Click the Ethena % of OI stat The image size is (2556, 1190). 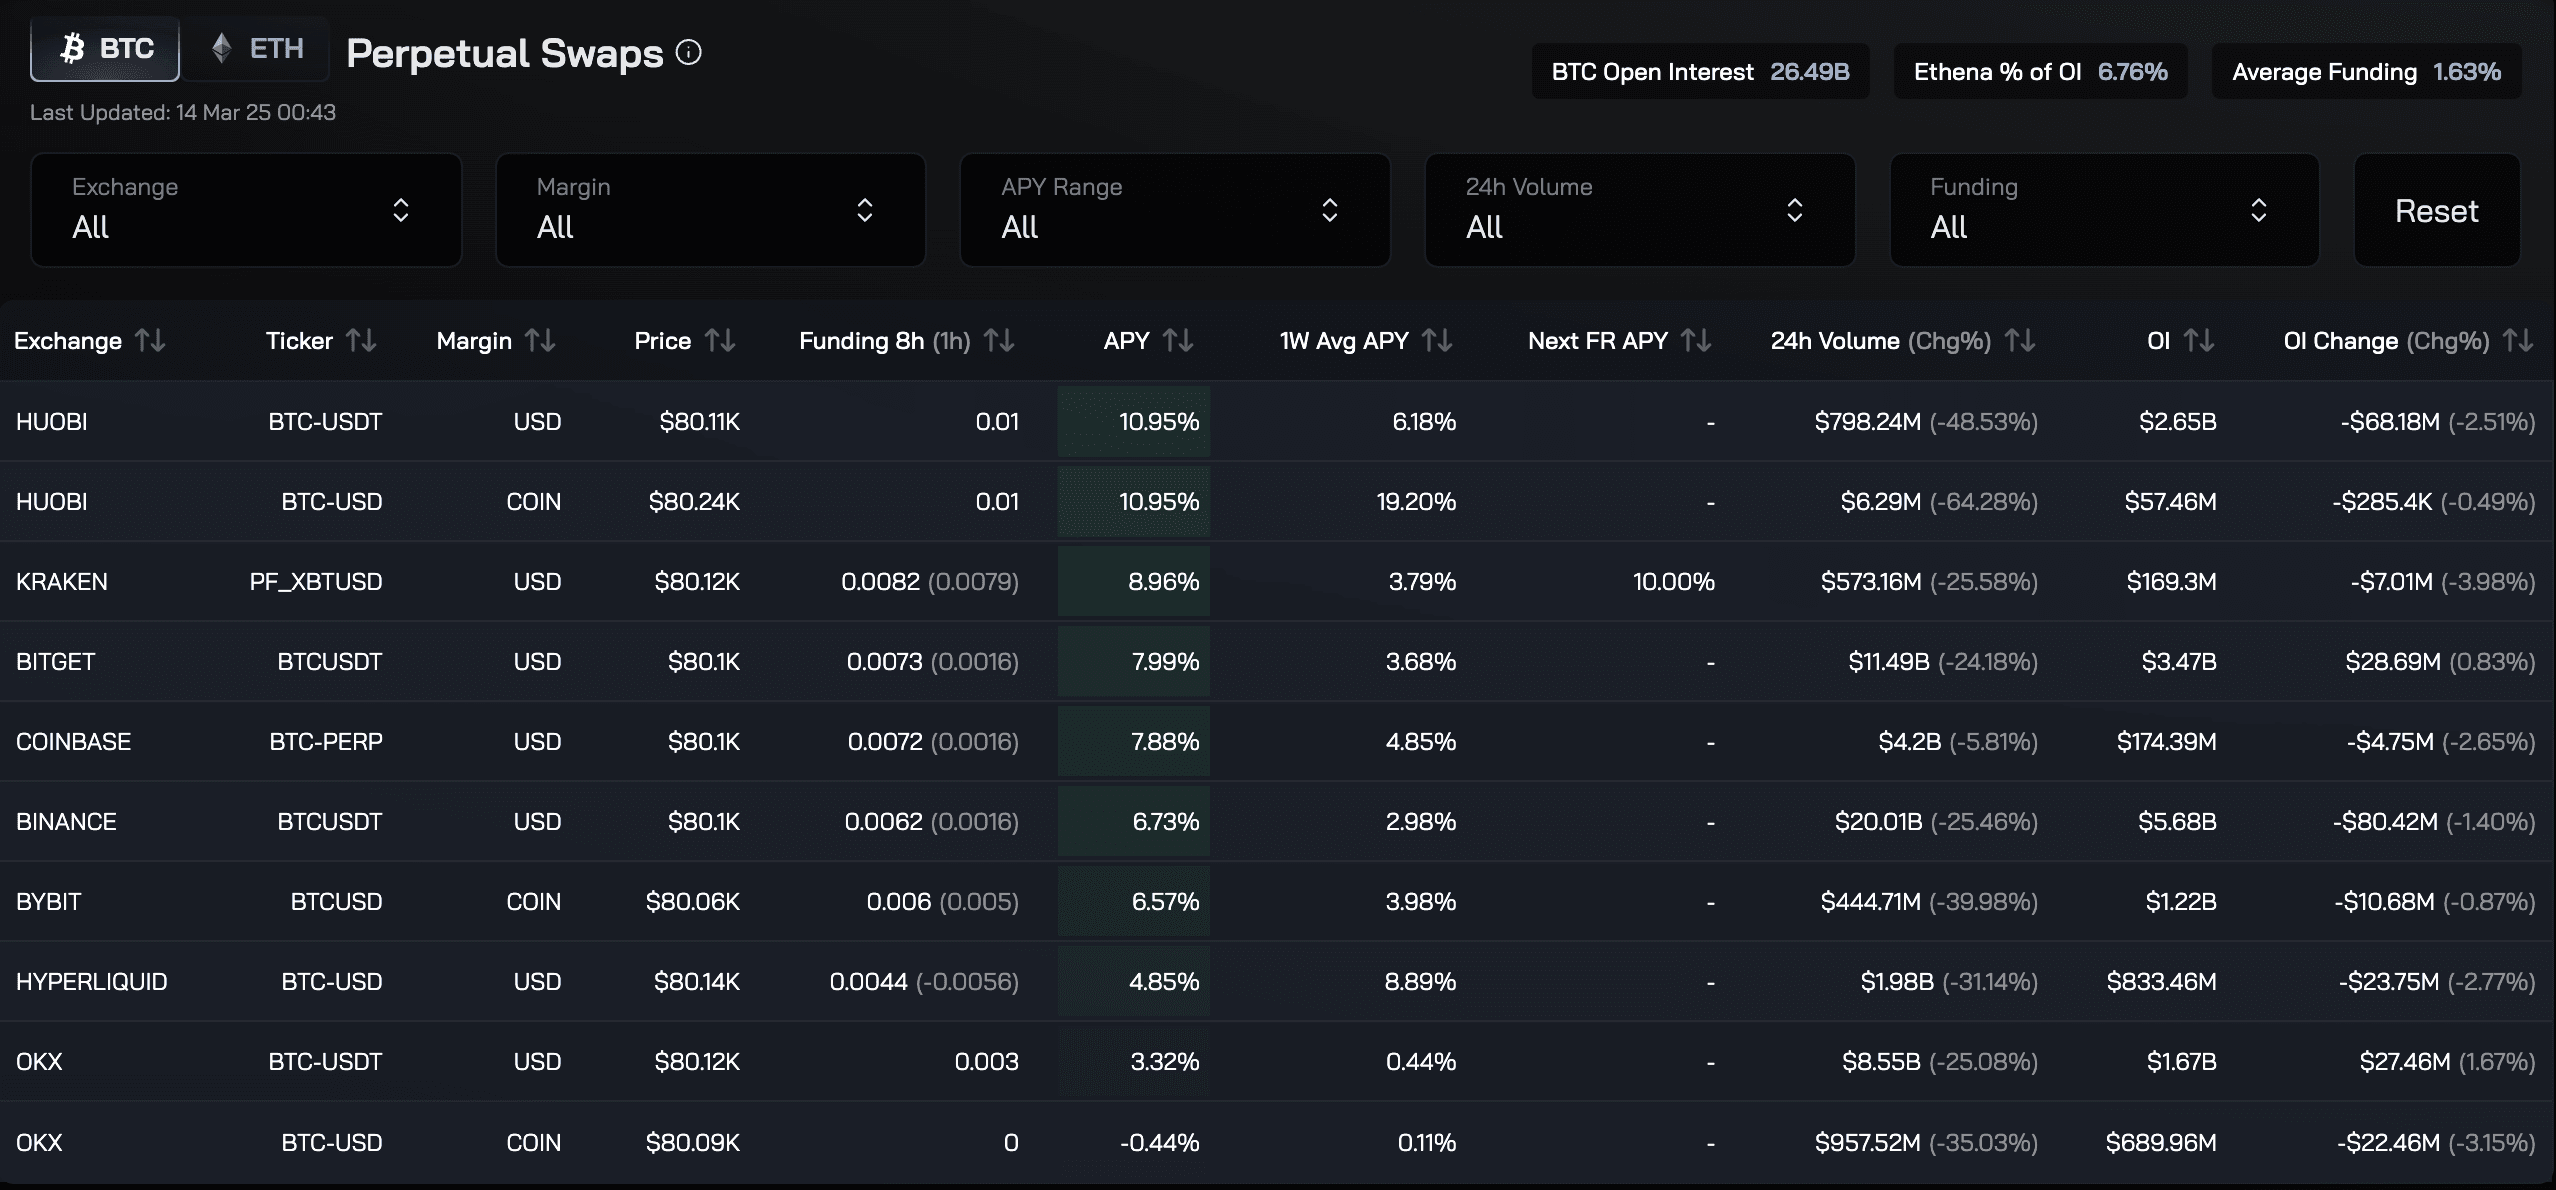2040,72
